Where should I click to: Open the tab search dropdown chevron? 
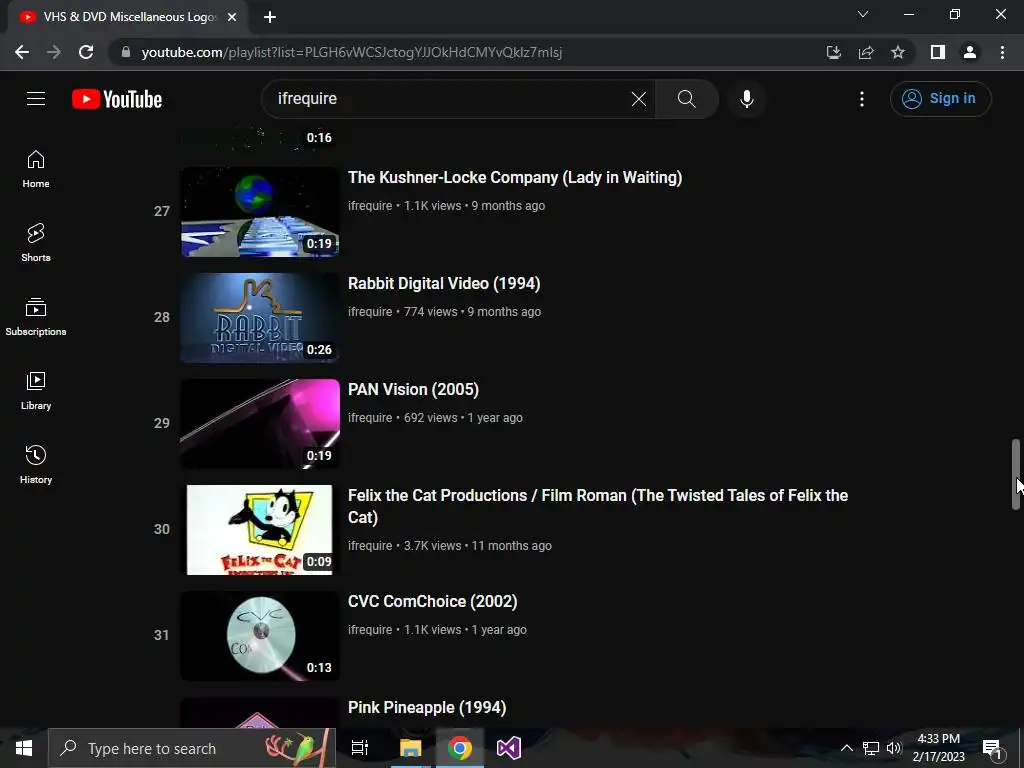pos(863,14)
